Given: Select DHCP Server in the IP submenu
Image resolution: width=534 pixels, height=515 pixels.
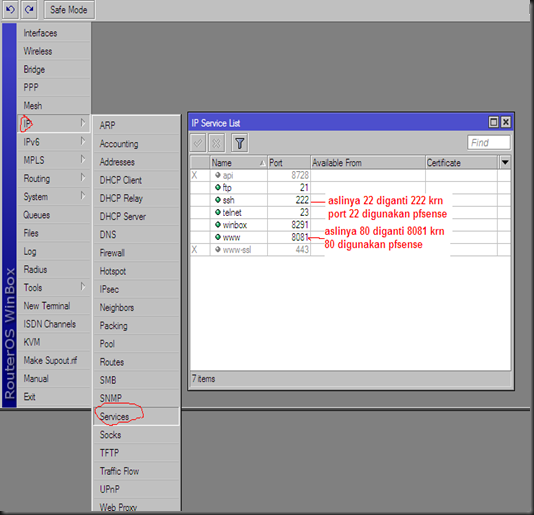Looking at the screenshot, I should [136, 217].
